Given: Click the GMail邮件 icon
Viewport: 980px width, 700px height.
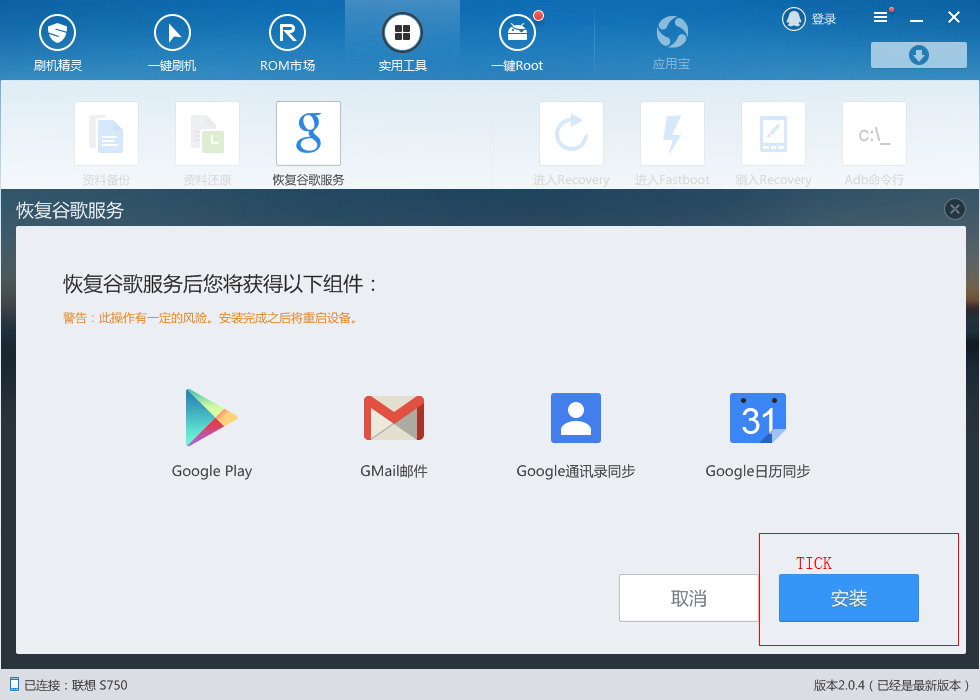Looking at the screenshot, I should (394, 418).
